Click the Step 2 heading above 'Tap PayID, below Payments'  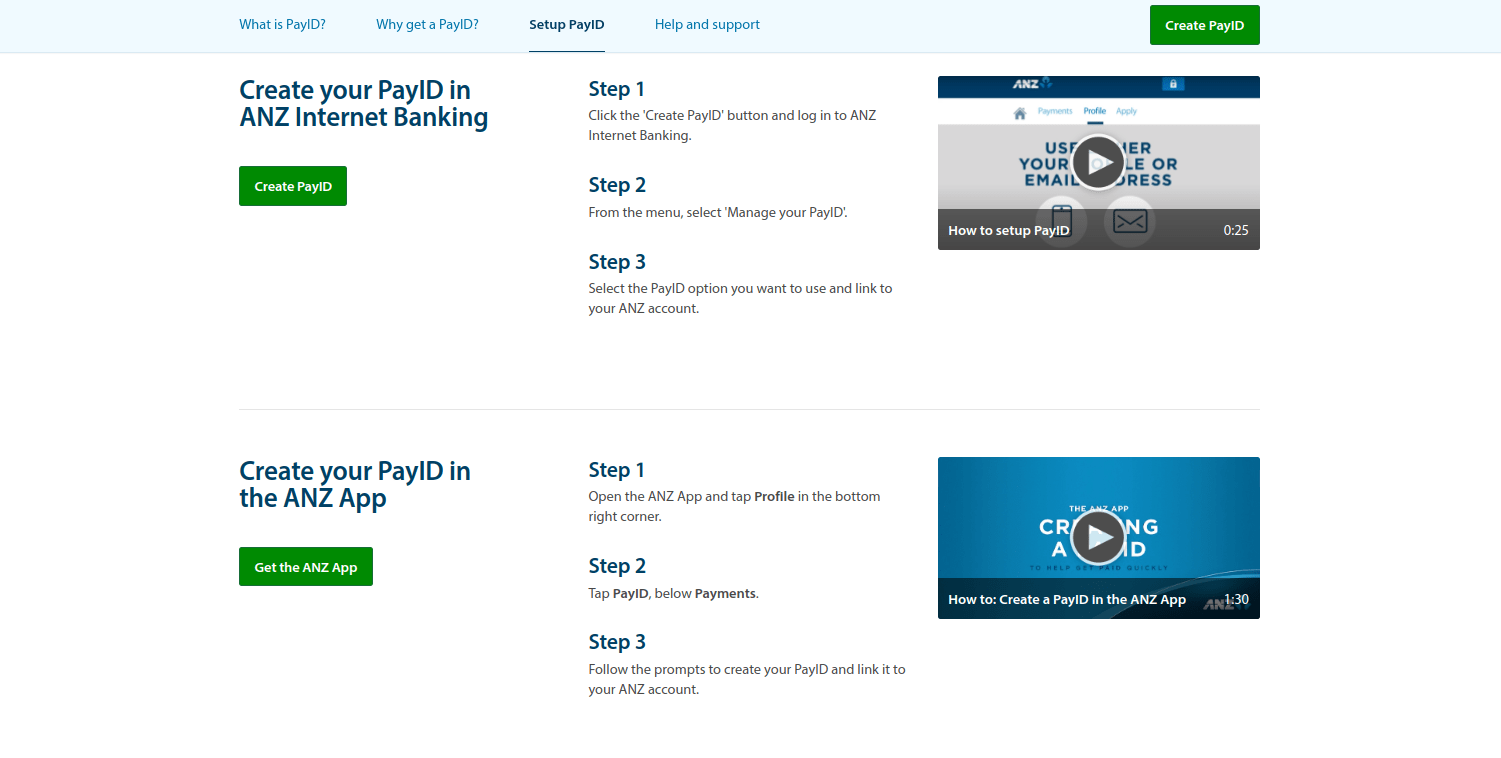click(617, 566)
